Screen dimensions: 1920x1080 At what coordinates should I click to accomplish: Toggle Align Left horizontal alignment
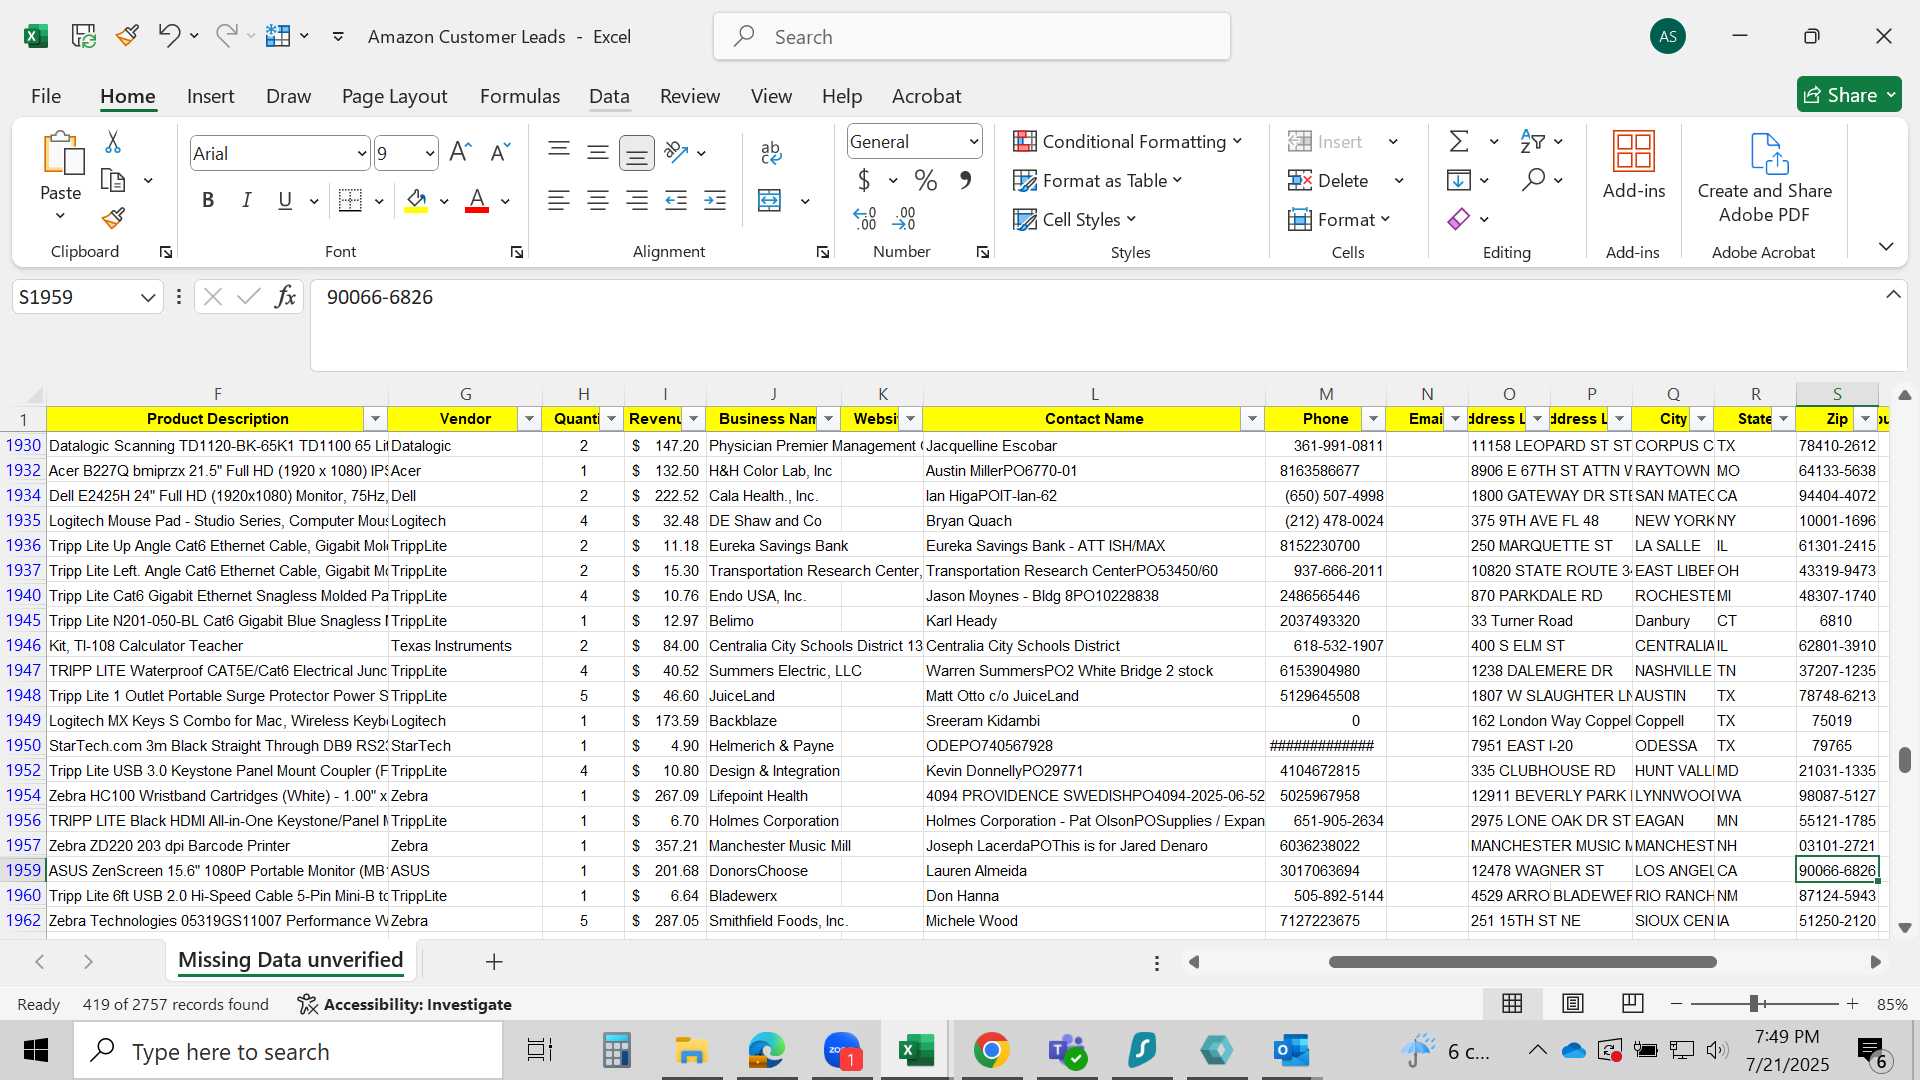click(559, 200)
